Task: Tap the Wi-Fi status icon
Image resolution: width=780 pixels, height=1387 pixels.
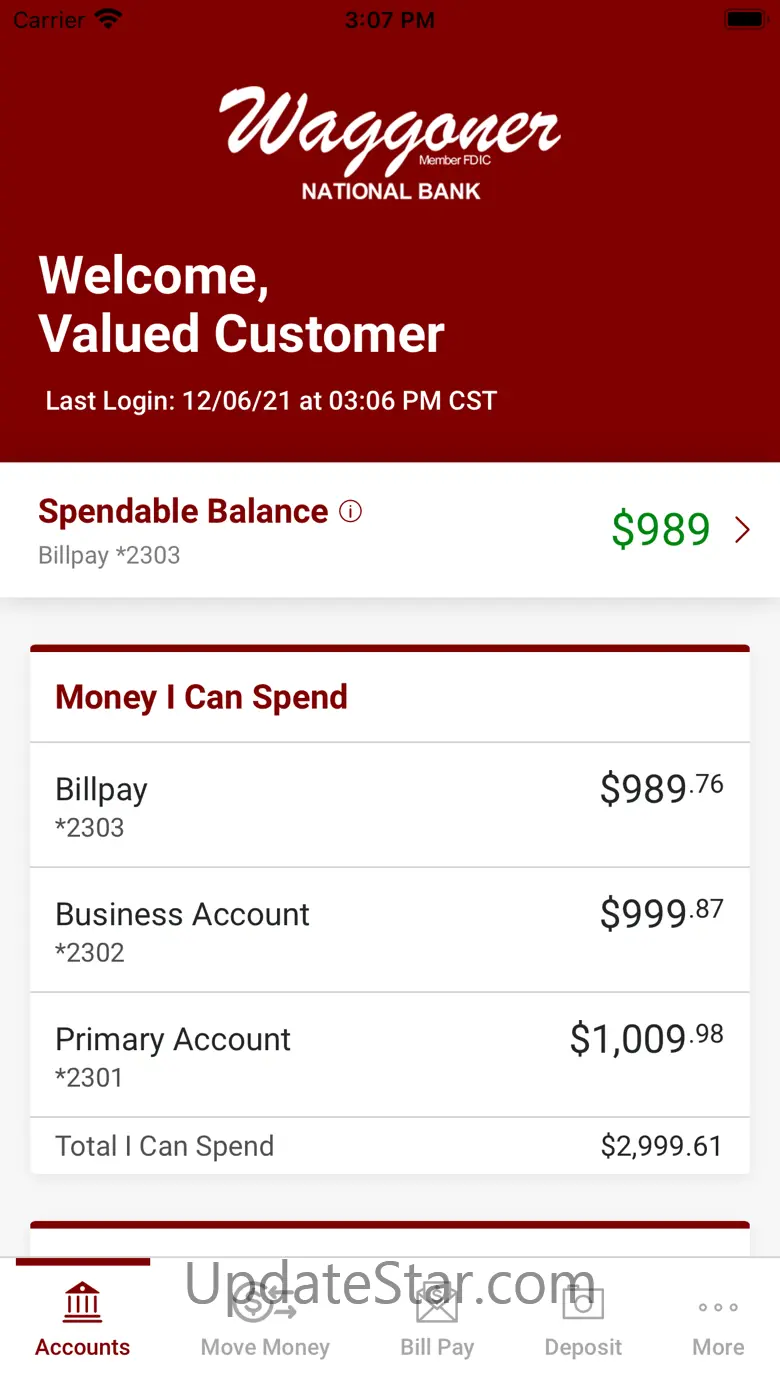Action: 107,19
